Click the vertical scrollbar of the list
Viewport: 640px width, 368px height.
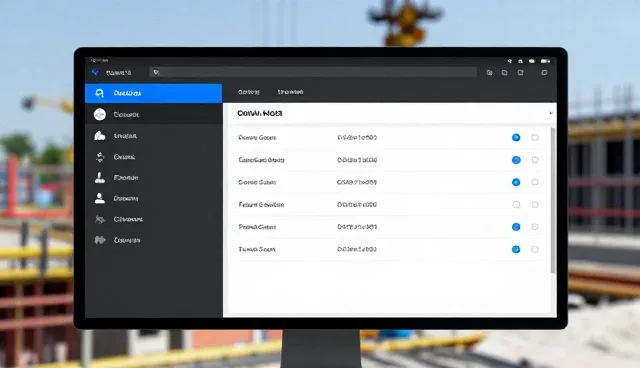point(553,200)
